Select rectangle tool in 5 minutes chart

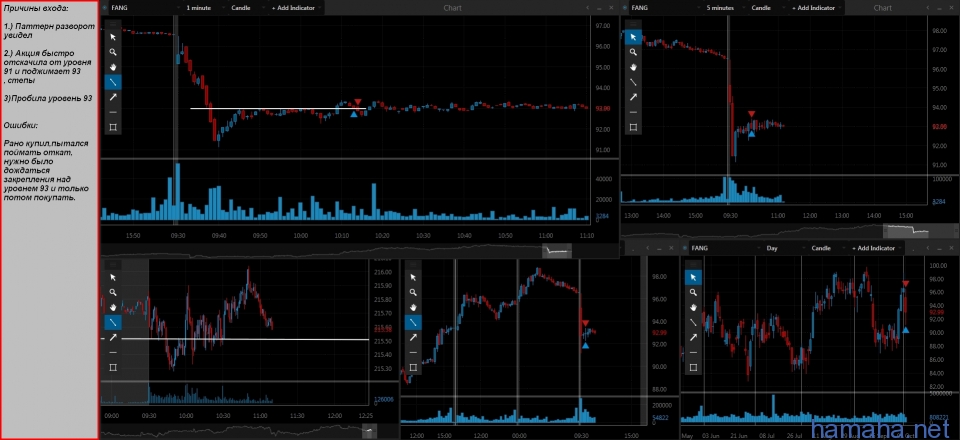coord(634,127)
